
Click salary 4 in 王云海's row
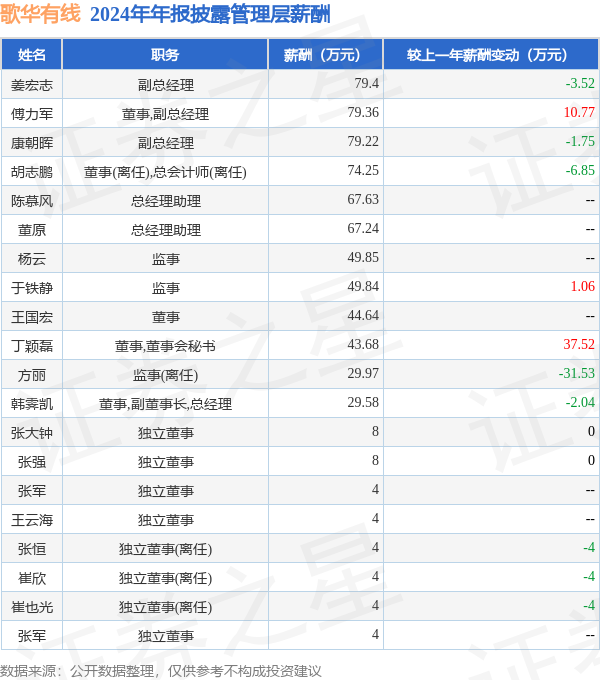[375, 519]
